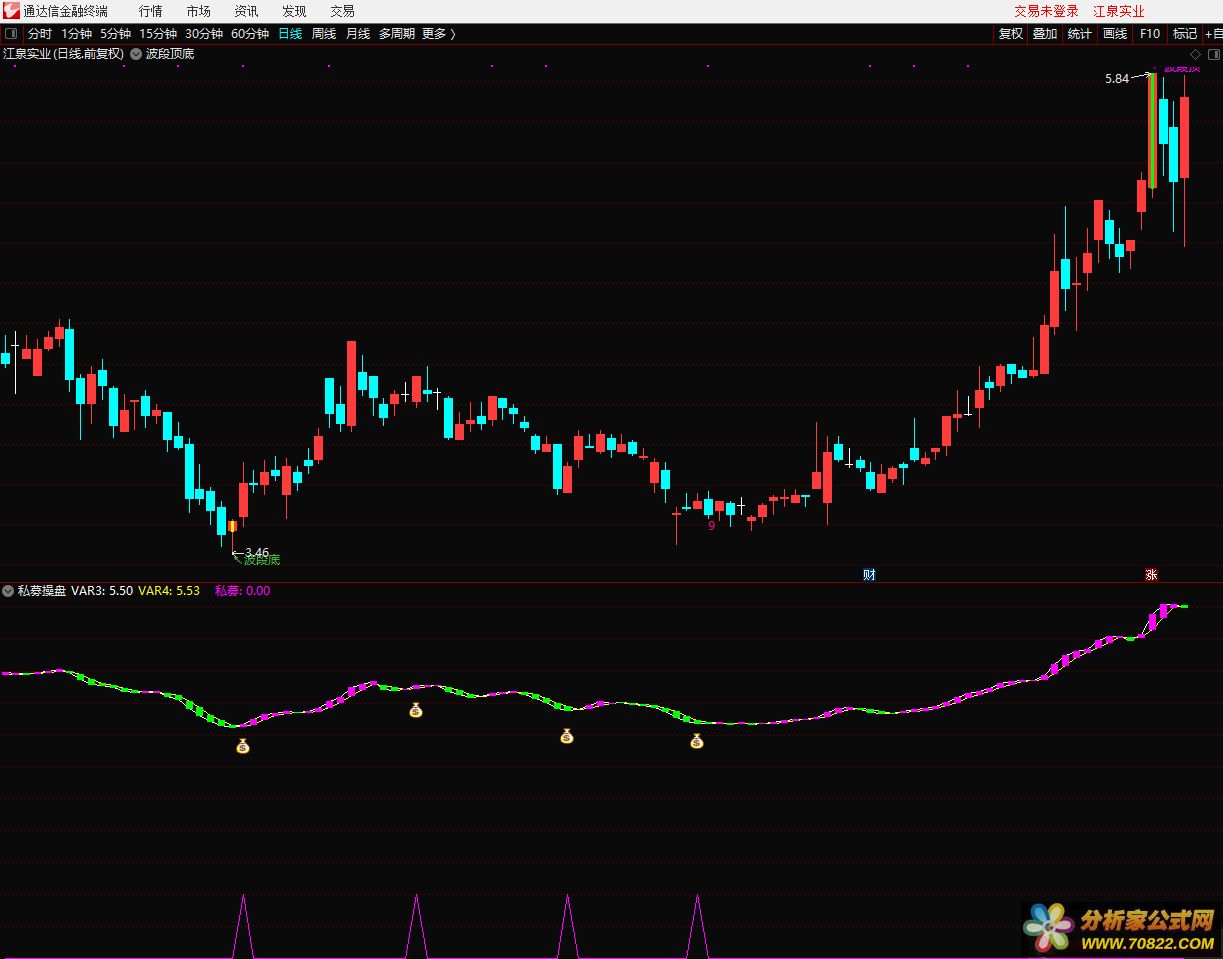Expand the 波段顶底 indicator dropdown arrow
1223x959 pixels.
click(135, 54)
